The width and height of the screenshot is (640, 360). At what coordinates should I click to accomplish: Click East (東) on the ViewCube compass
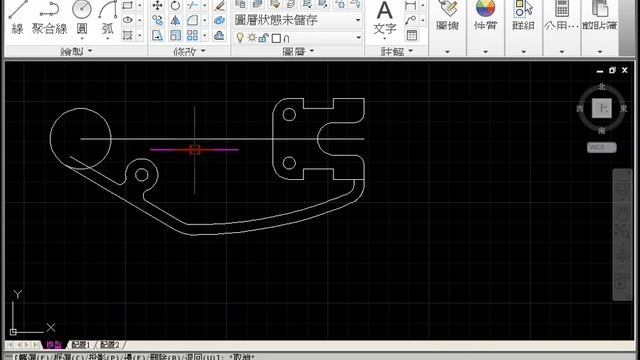coord(624,108)
